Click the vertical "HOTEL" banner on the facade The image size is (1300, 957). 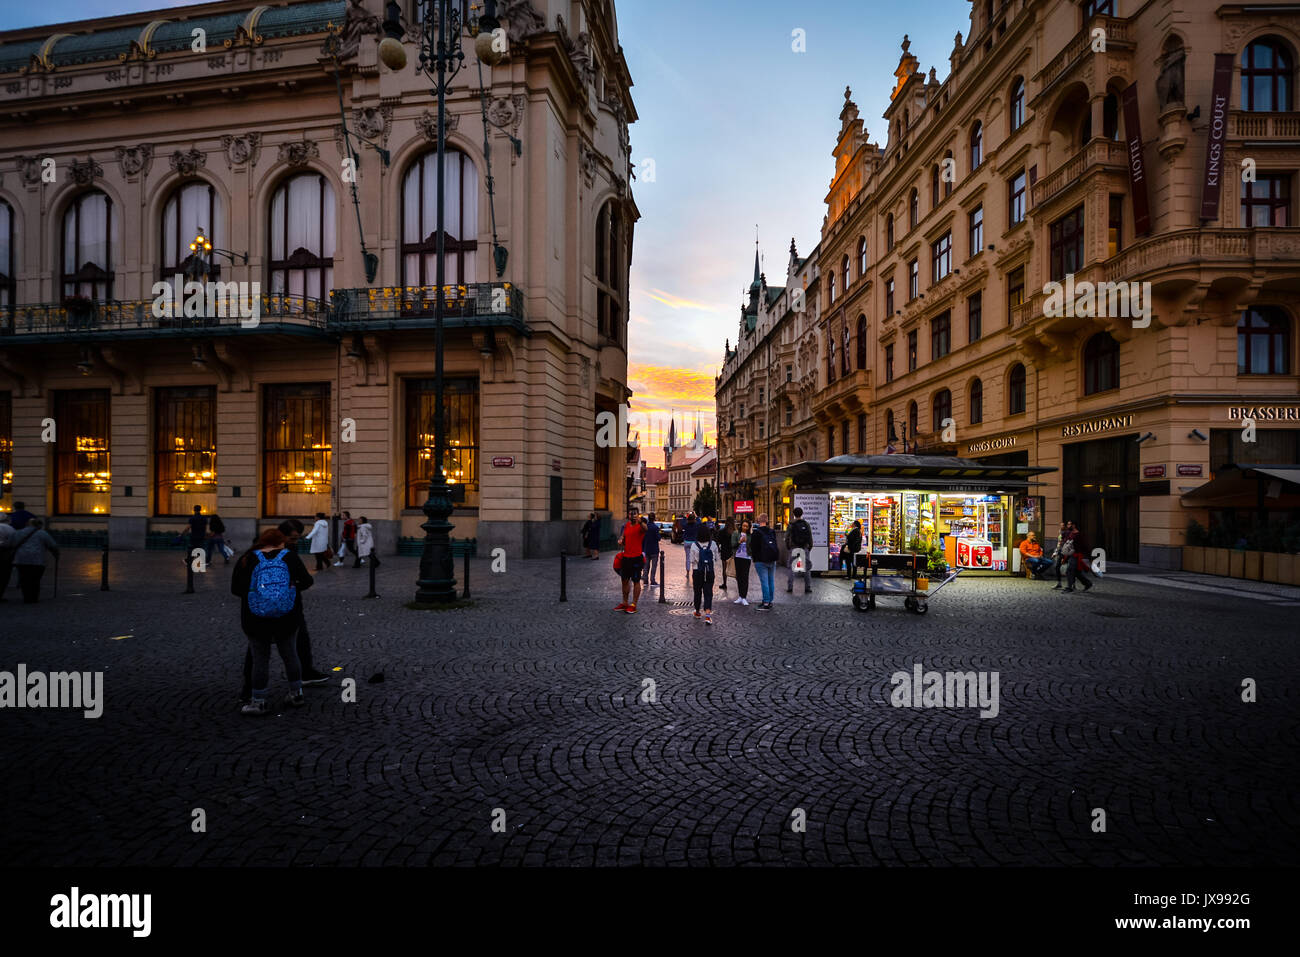(1134, 160)
